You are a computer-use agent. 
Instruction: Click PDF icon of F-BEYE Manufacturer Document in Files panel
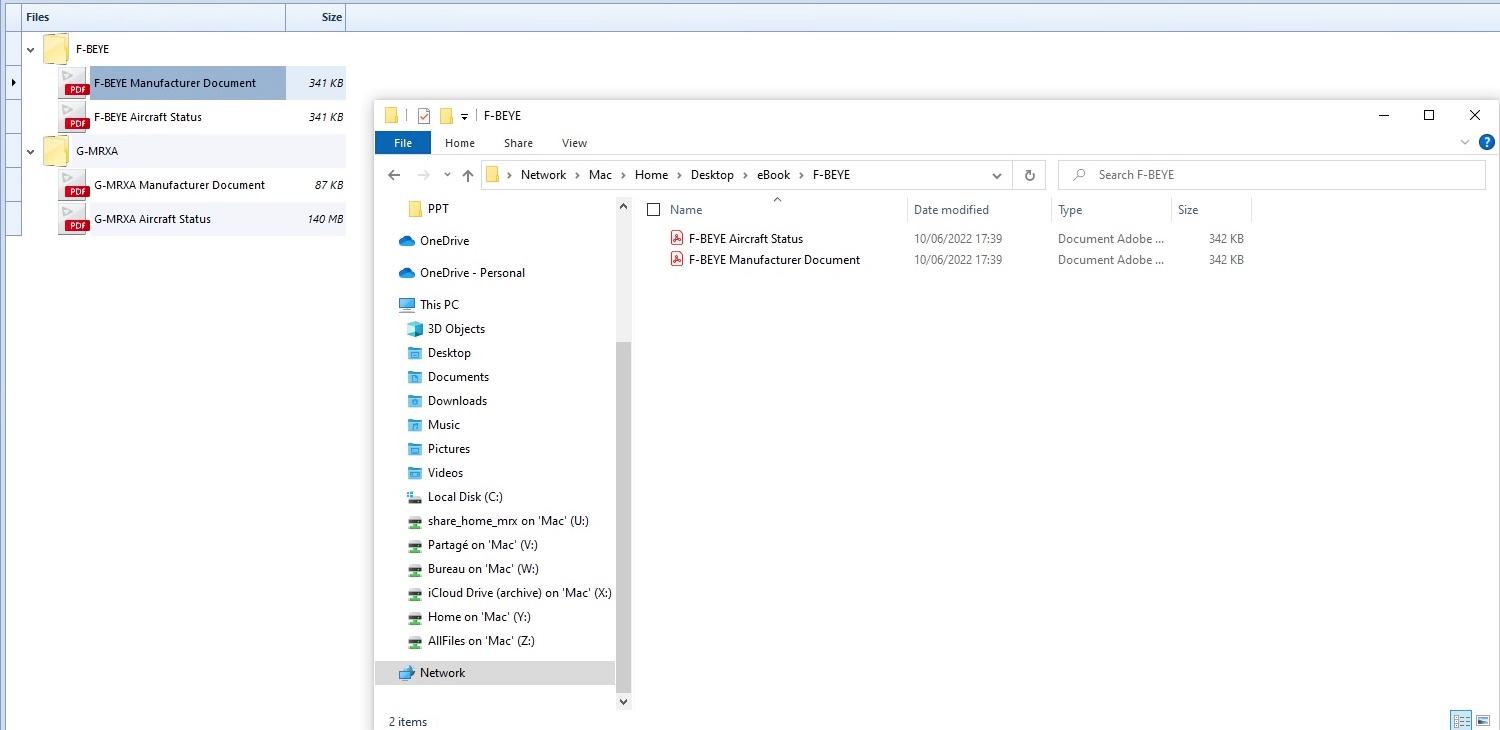click(74, 83)
